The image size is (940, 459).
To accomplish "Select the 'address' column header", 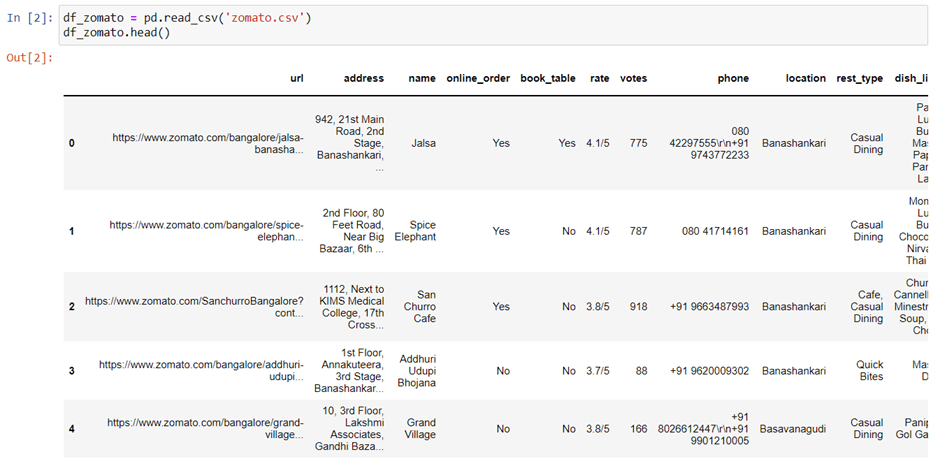I will click(364, 78).
